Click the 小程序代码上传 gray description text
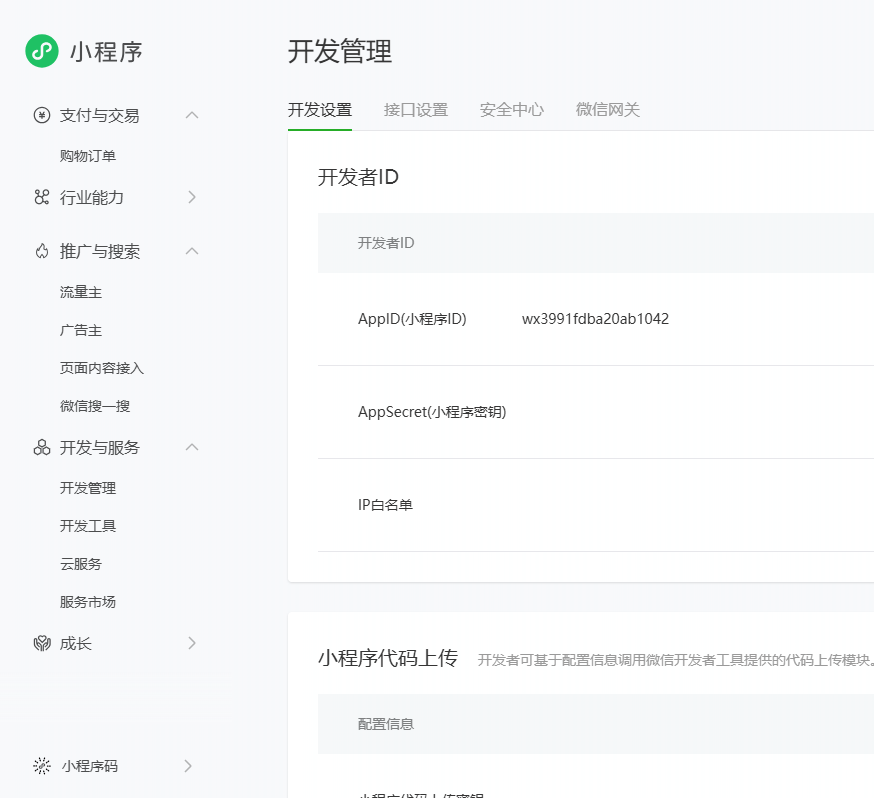 [x=676, y=660]
